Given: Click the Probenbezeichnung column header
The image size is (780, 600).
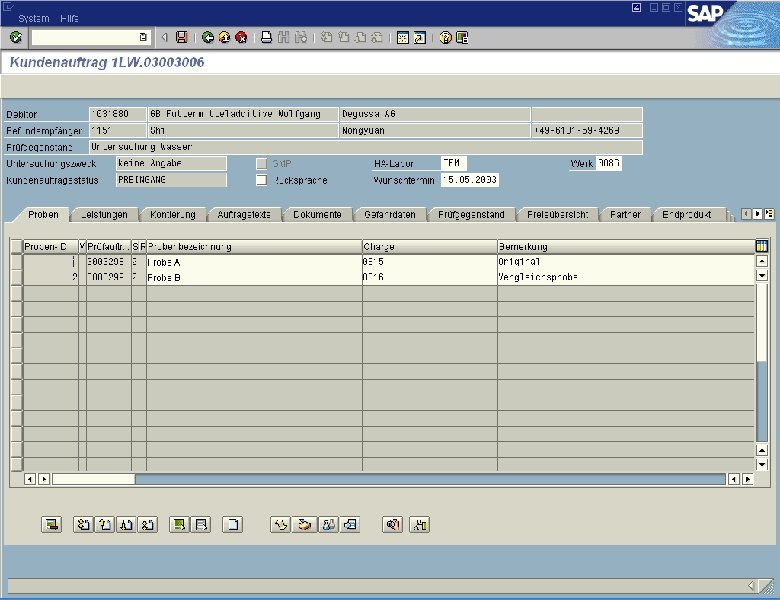Looking at the screenshot, I should pyautogui.click(x=254, y=246).
